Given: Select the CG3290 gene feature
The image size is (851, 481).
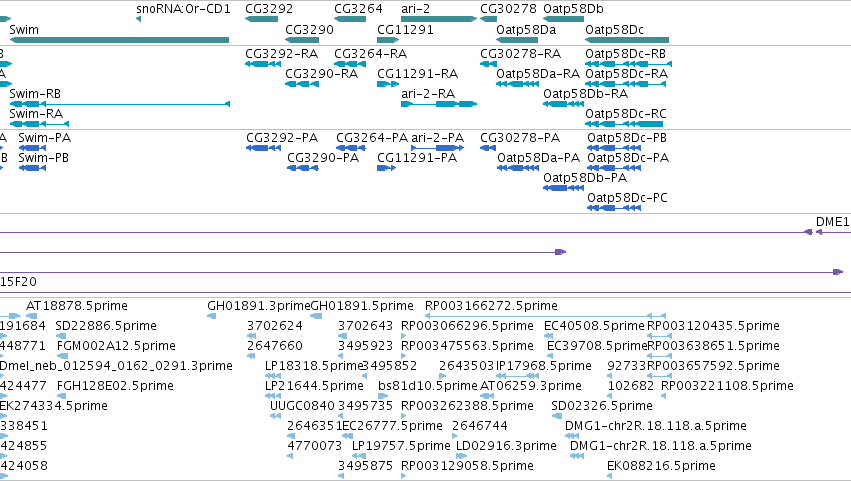Looking at the screenshot, I should tap(302, 40).
